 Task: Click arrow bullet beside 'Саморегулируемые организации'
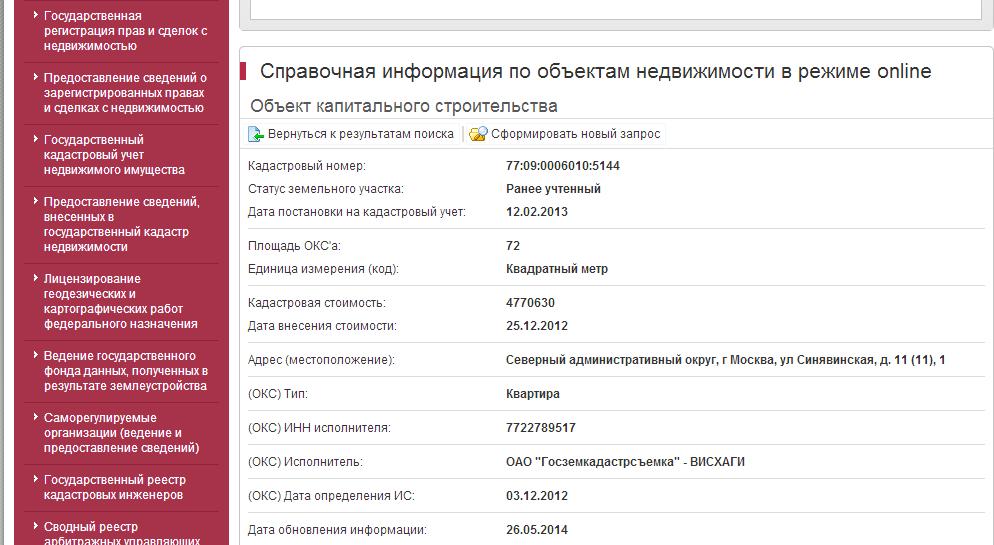35,418
